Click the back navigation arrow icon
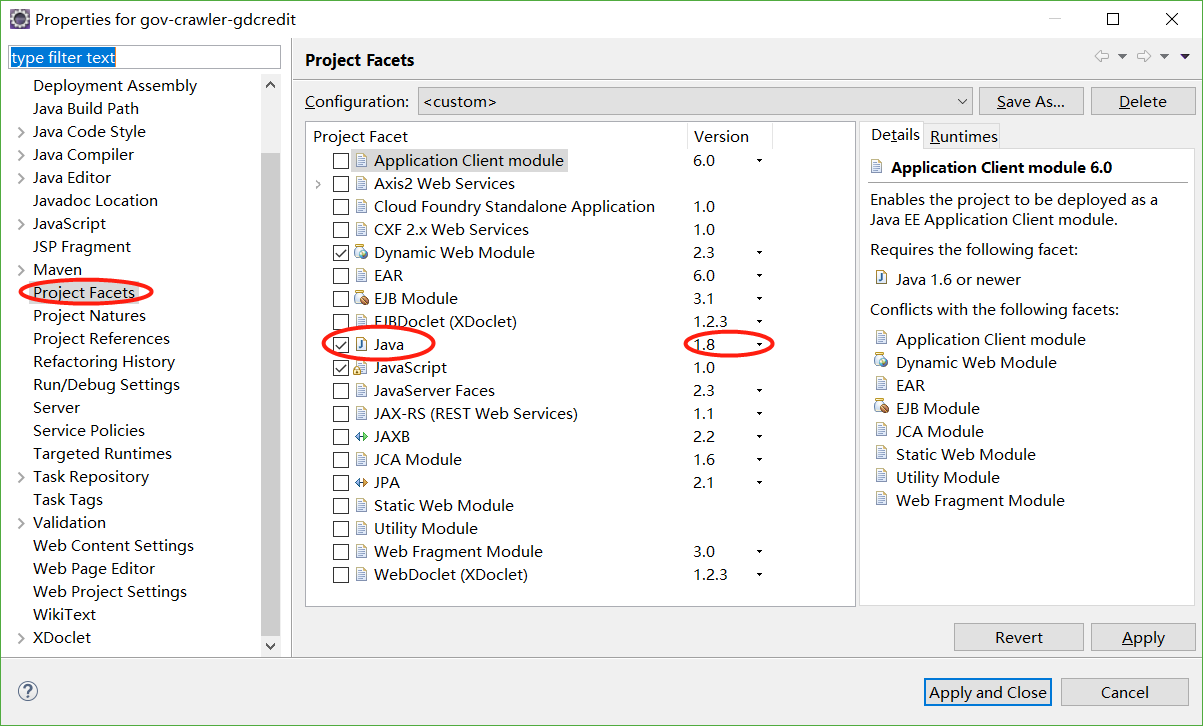1203x726 pixels. coord(1101,57)
